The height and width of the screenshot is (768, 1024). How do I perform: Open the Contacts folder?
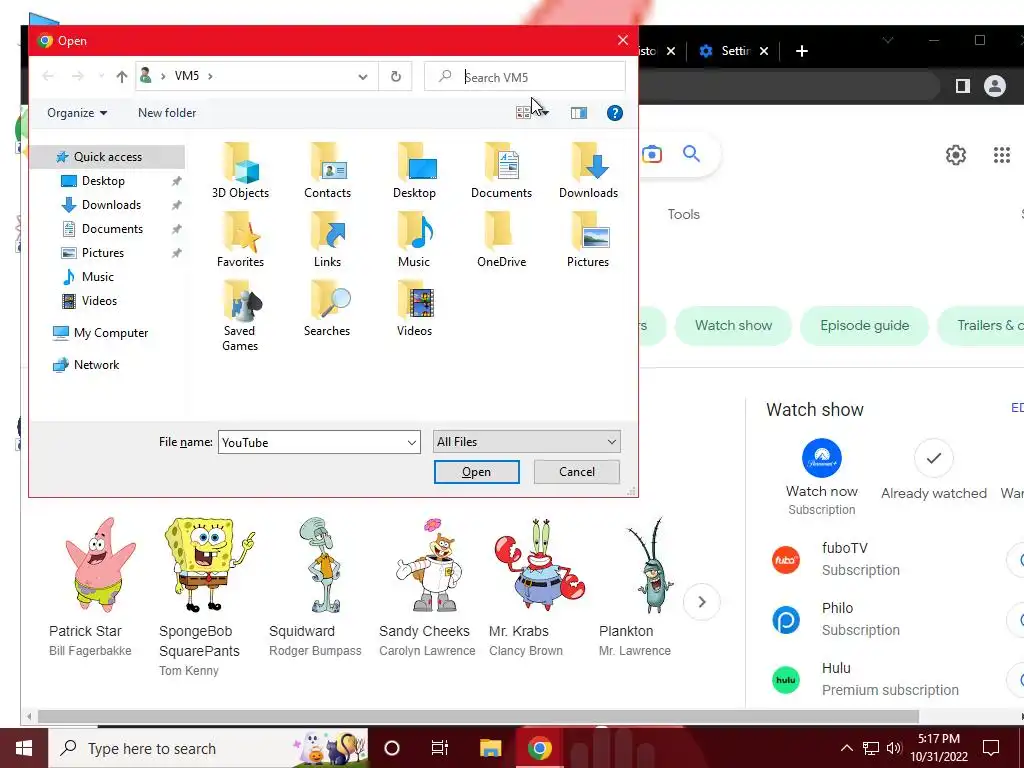pos(327,170)
